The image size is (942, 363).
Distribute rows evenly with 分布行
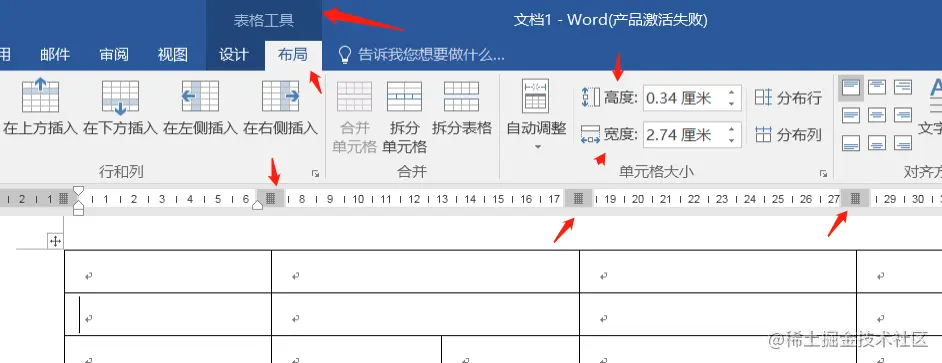click(x=788, y=97)
